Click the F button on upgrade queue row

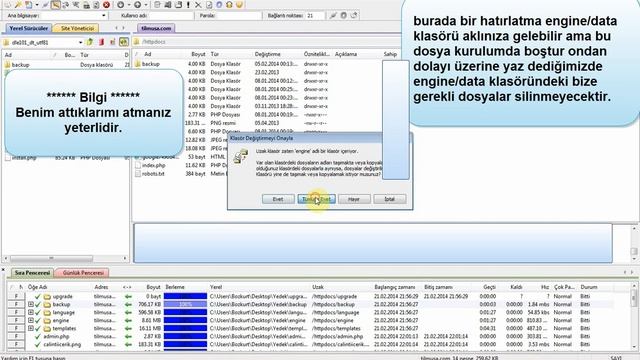tap(16, 296)
